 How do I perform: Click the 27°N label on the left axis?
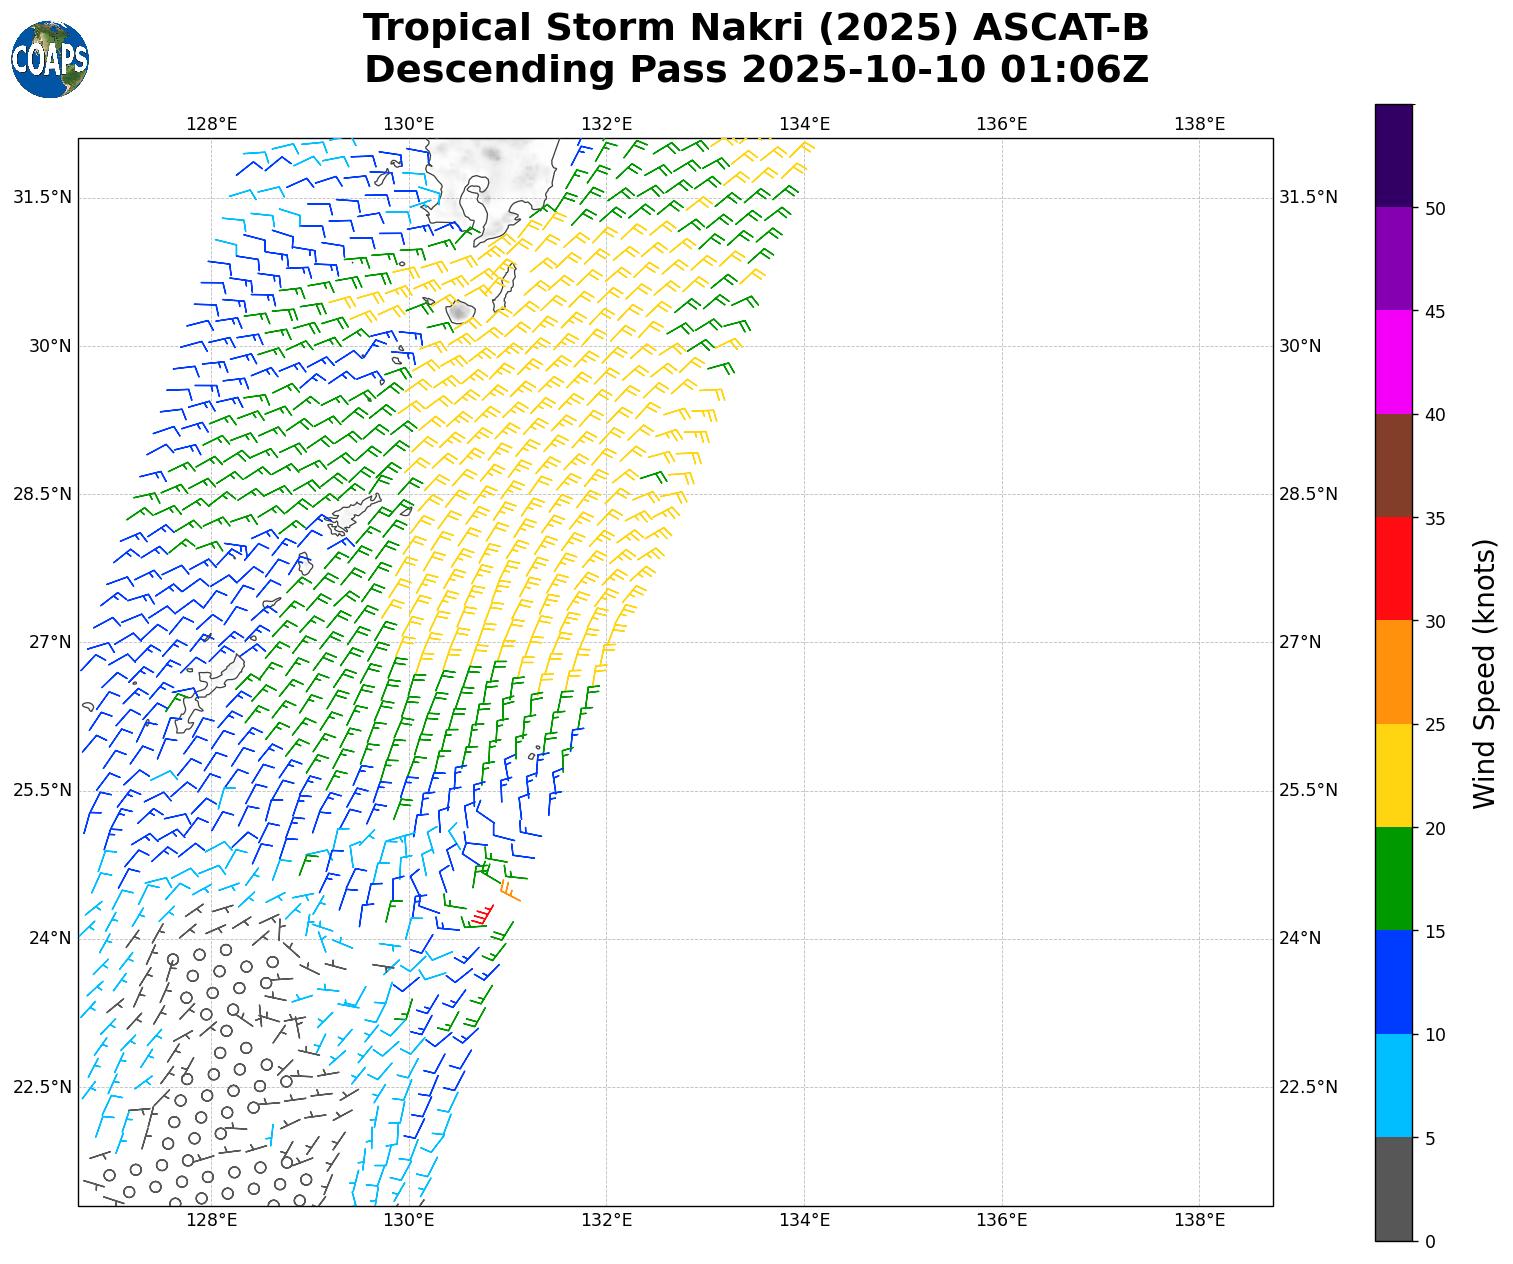point(50,642)
